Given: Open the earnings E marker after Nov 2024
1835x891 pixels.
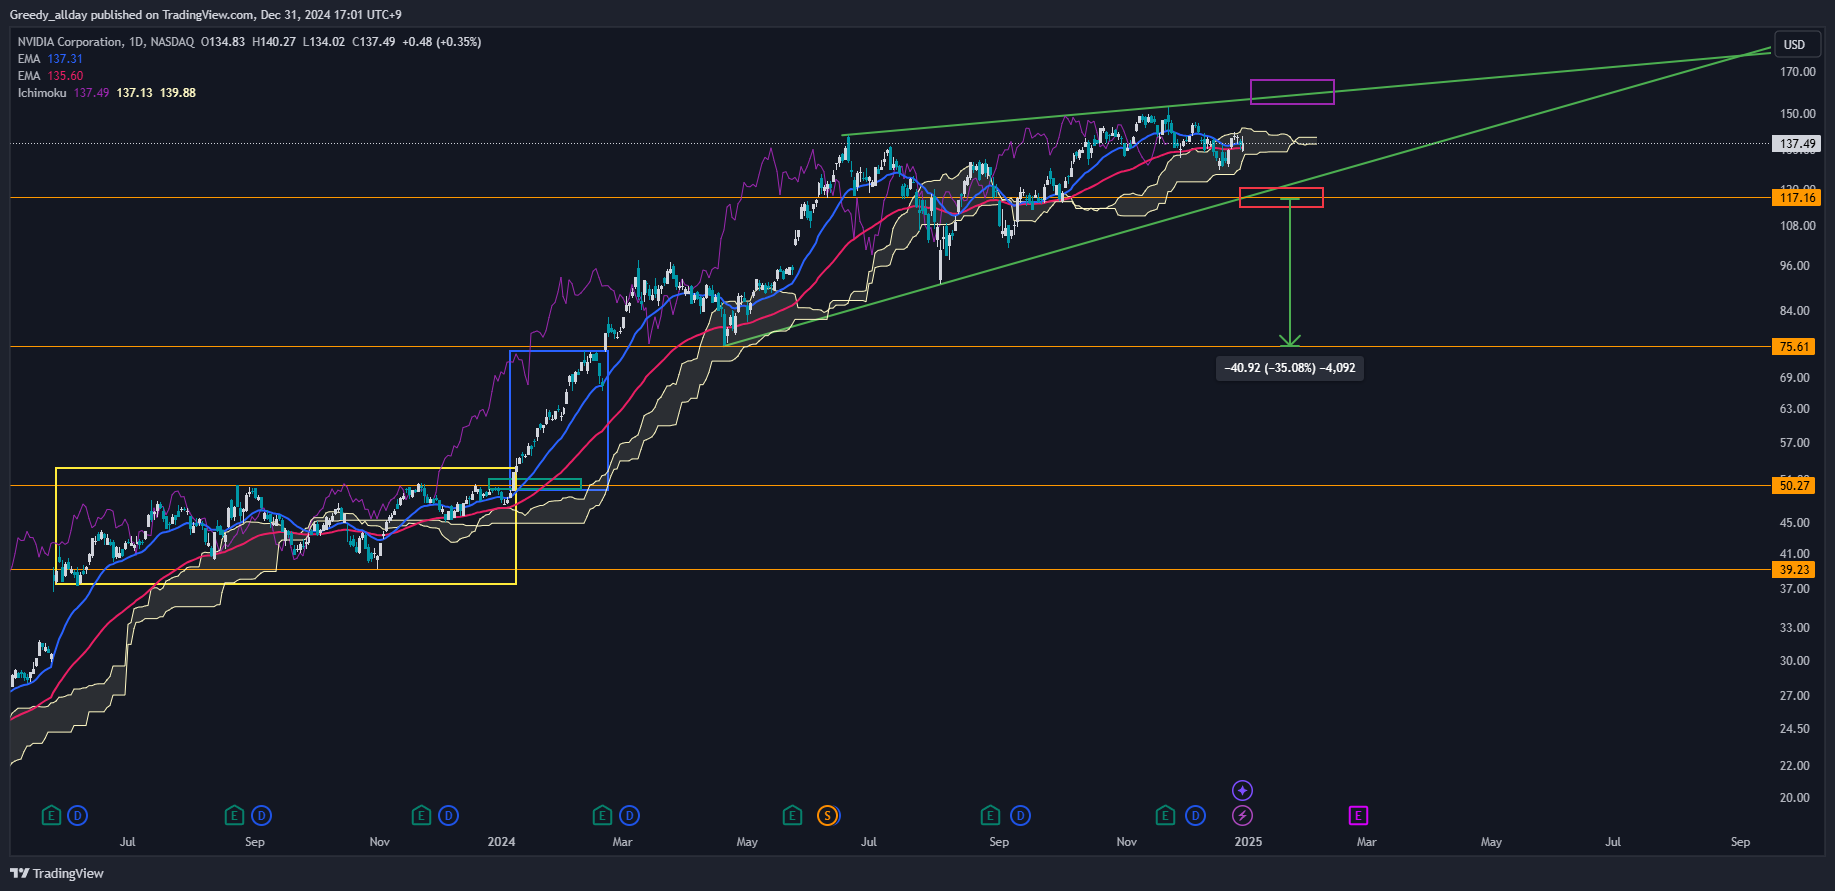Looking at the screenshot, I should pos(1165,816).
